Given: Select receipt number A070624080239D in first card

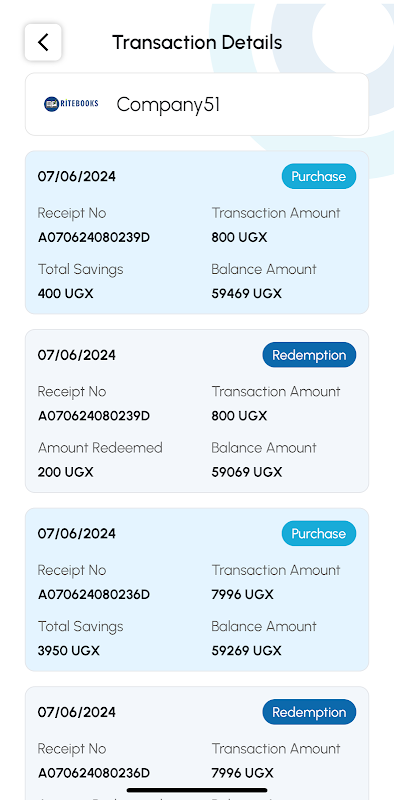Looking at the screenshot, I should (x=94, y=238).
